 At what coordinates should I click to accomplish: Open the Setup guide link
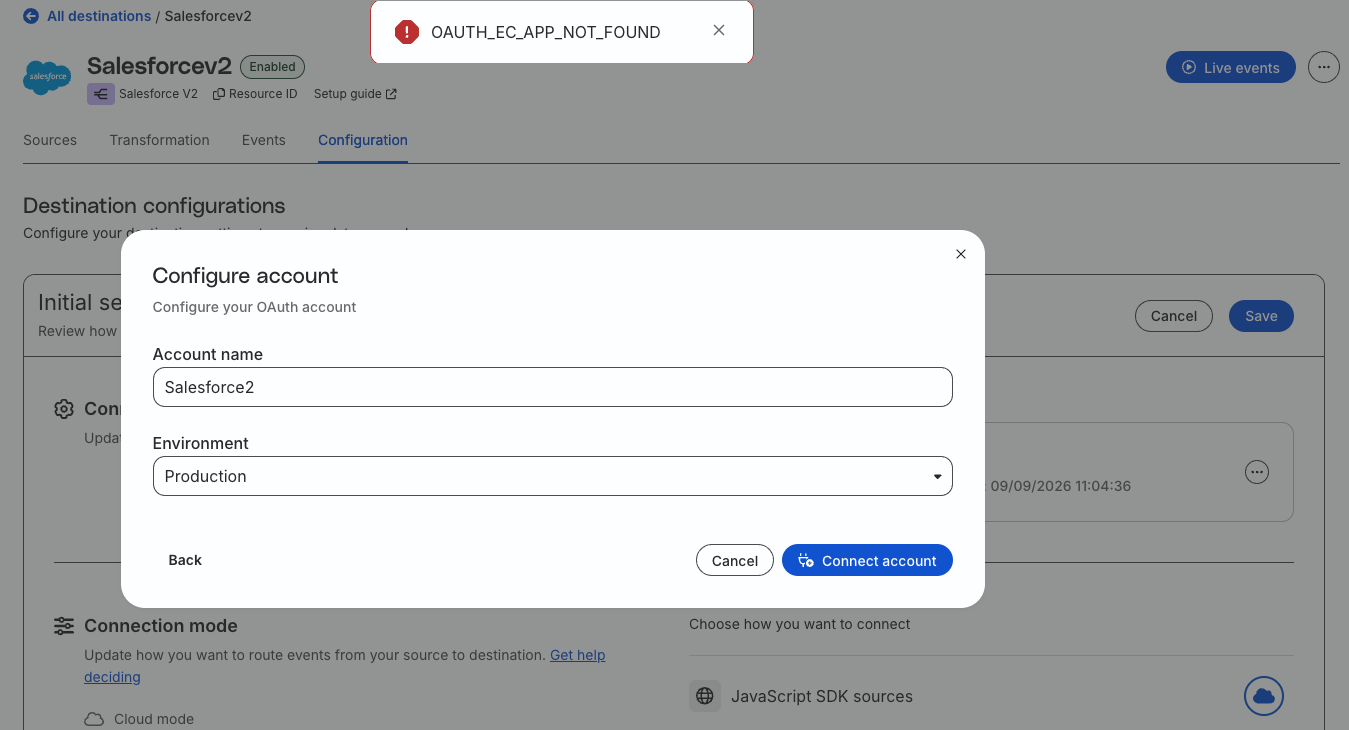tap(355, 94)
